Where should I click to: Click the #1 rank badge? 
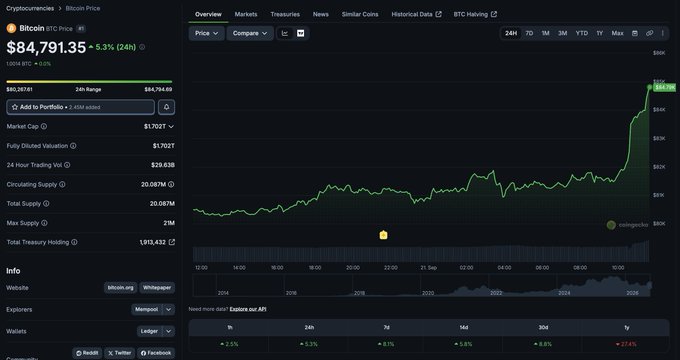click(81, 29)
